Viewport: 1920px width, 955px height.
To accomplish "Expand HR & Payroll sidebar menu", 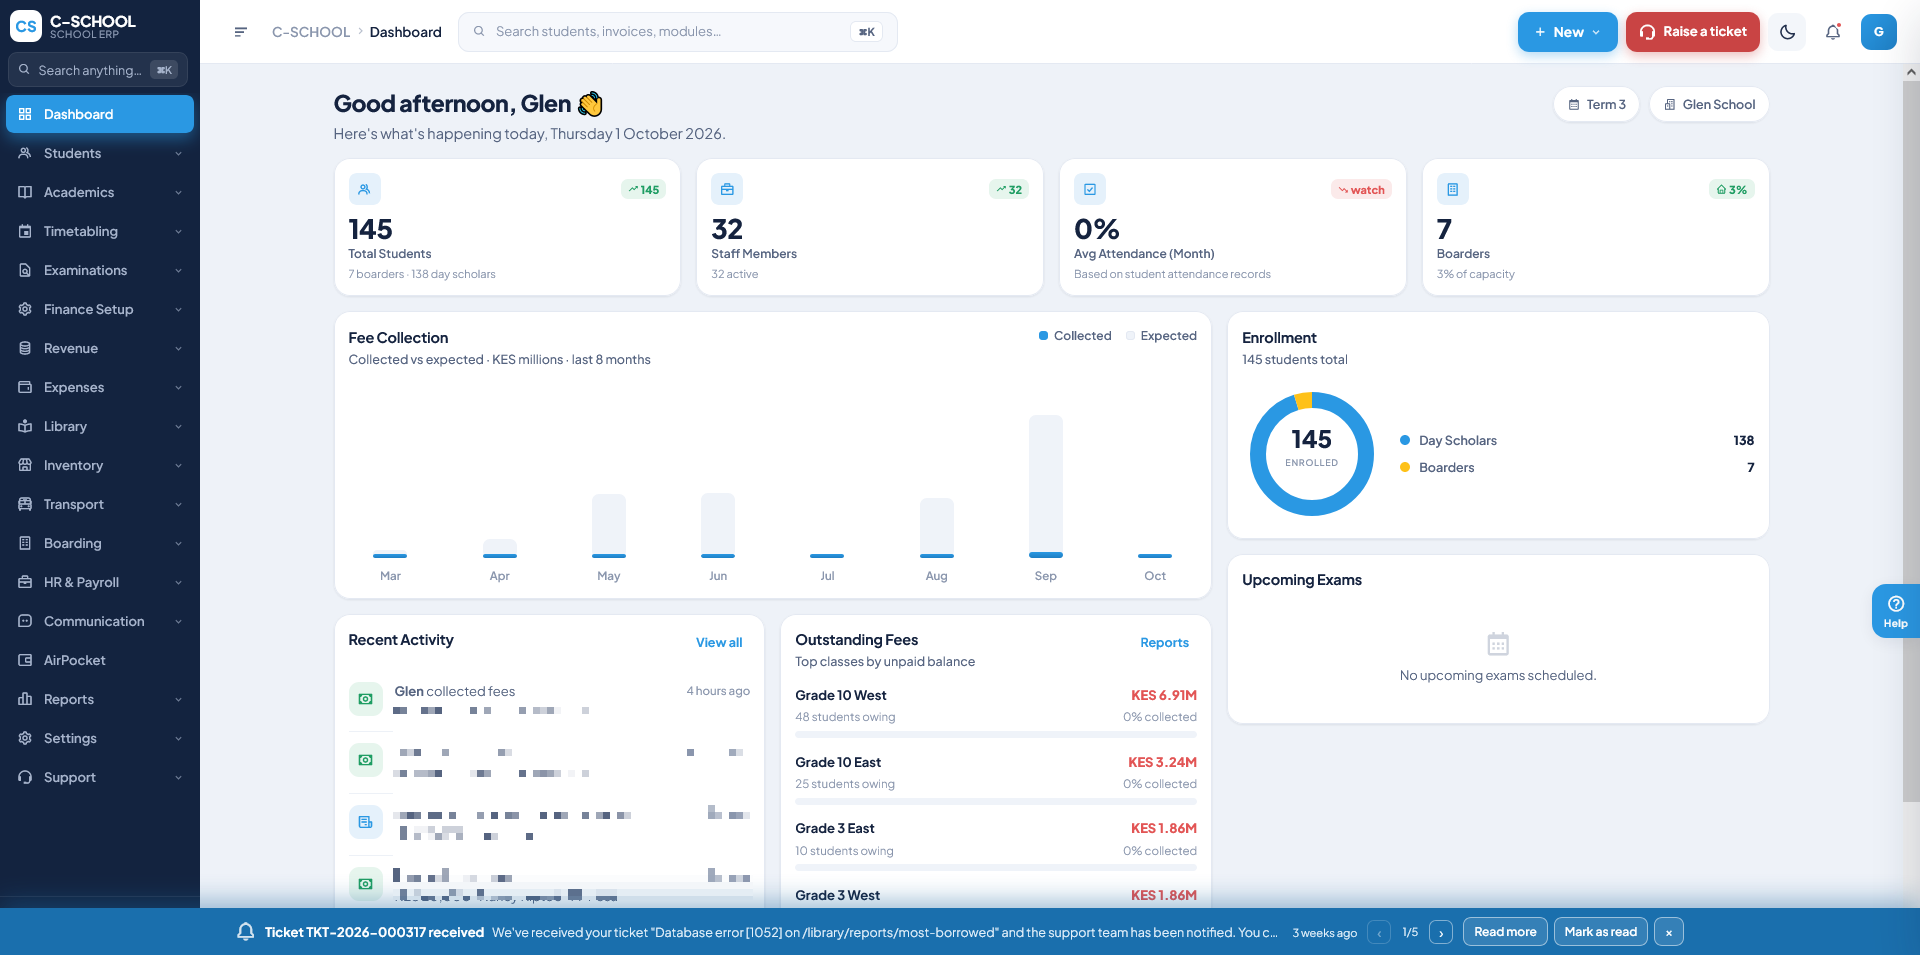I will coord(100,582).
